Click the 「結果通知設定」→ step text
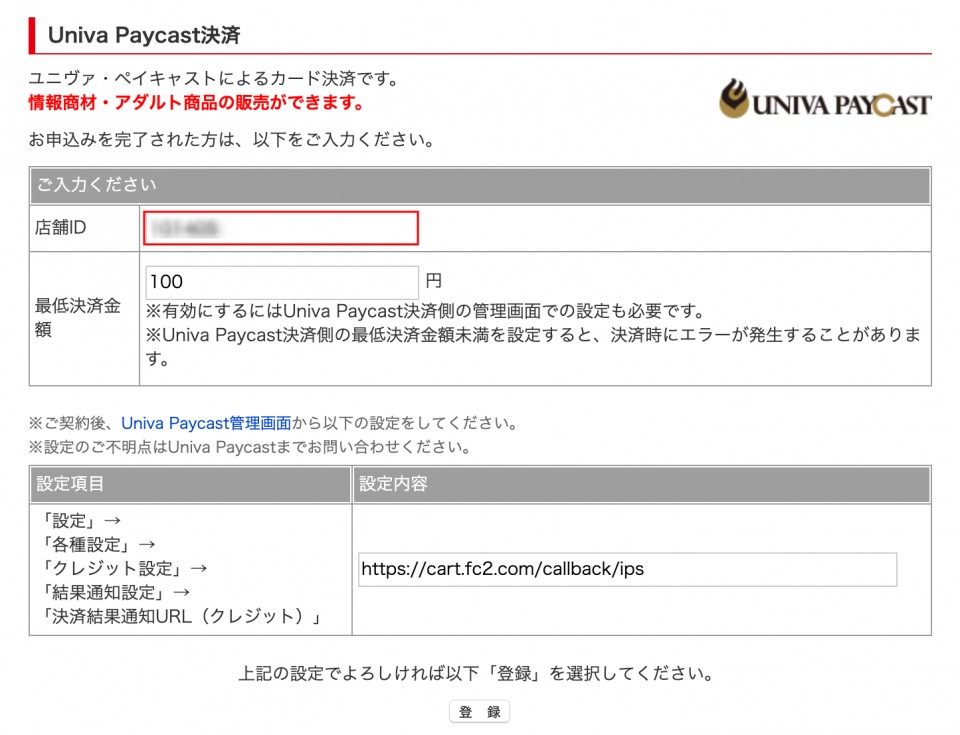The width and height of the screenshot is (960, 735). pos(115,592)
